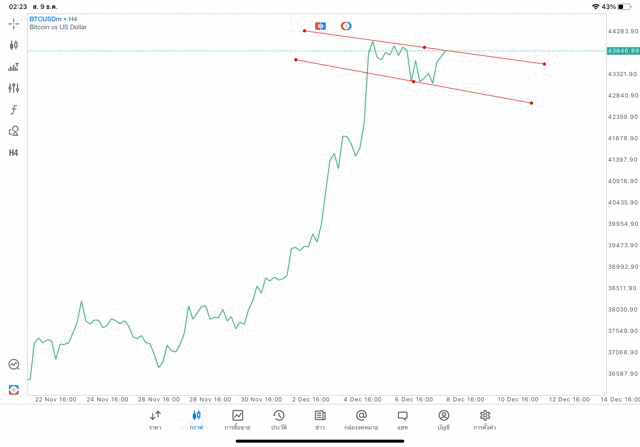
Task: Switch to the การซื้อขาย trade tab
Action: (x=237, y=419)
